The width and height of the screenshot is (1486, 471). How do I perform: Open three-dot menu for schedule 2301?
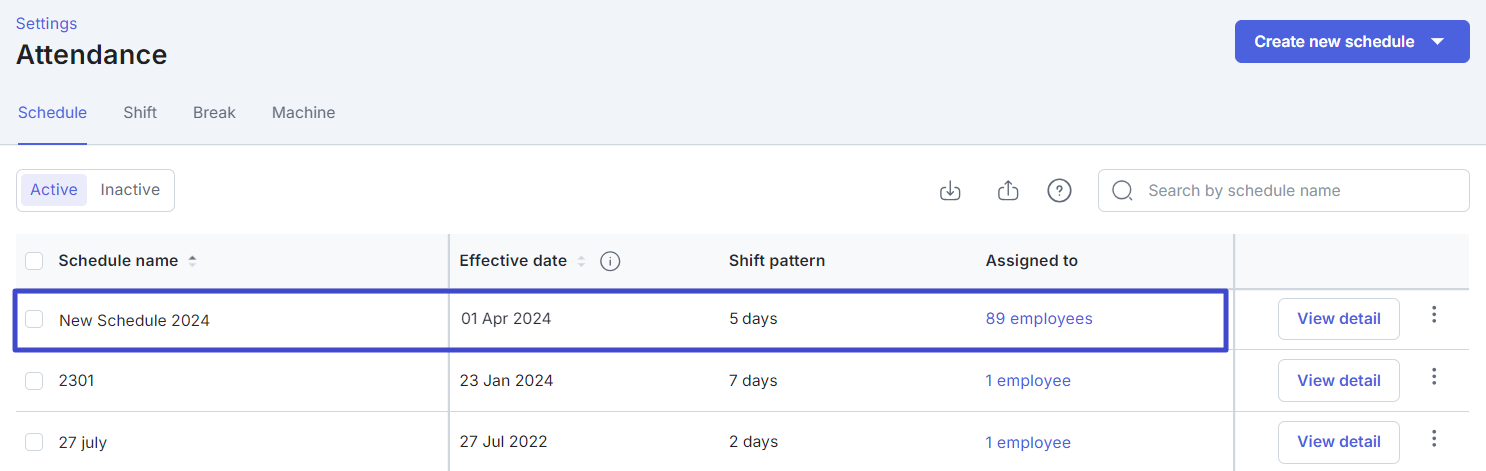[x=1434, y=377]
